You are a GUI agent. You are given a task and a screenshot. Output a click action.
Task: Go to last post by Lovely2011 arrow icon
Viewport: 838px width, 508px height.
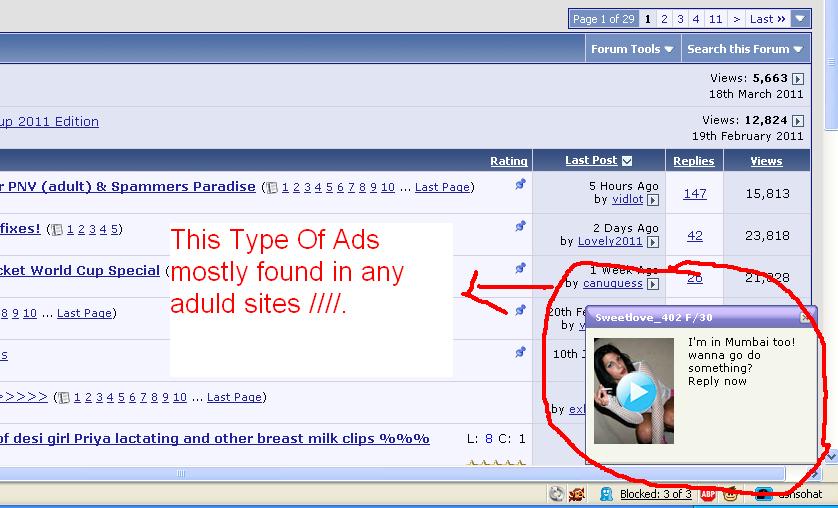pyautogui.click(x=653, y=242)
